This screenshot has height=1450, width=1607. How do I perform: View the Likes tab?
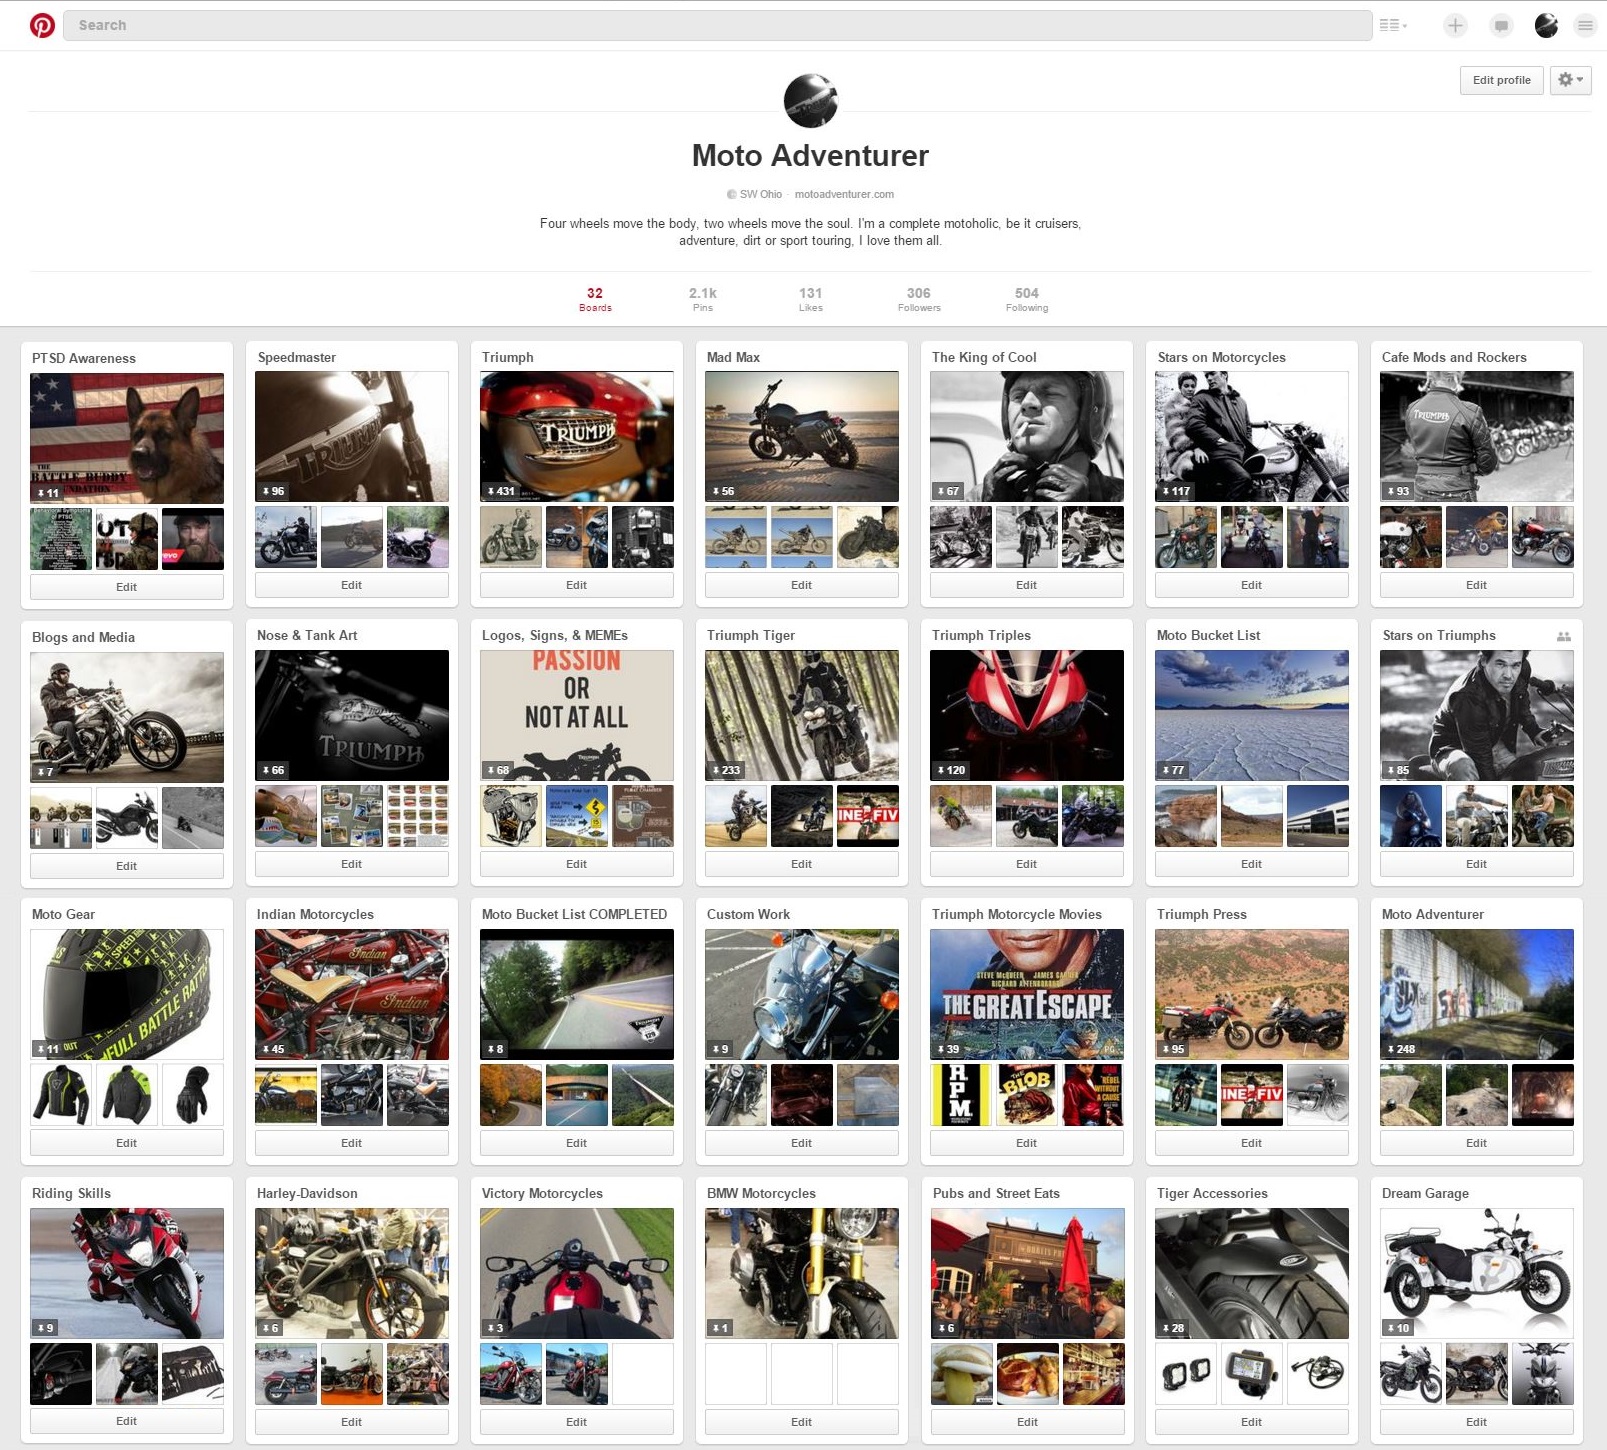(811, 299)
